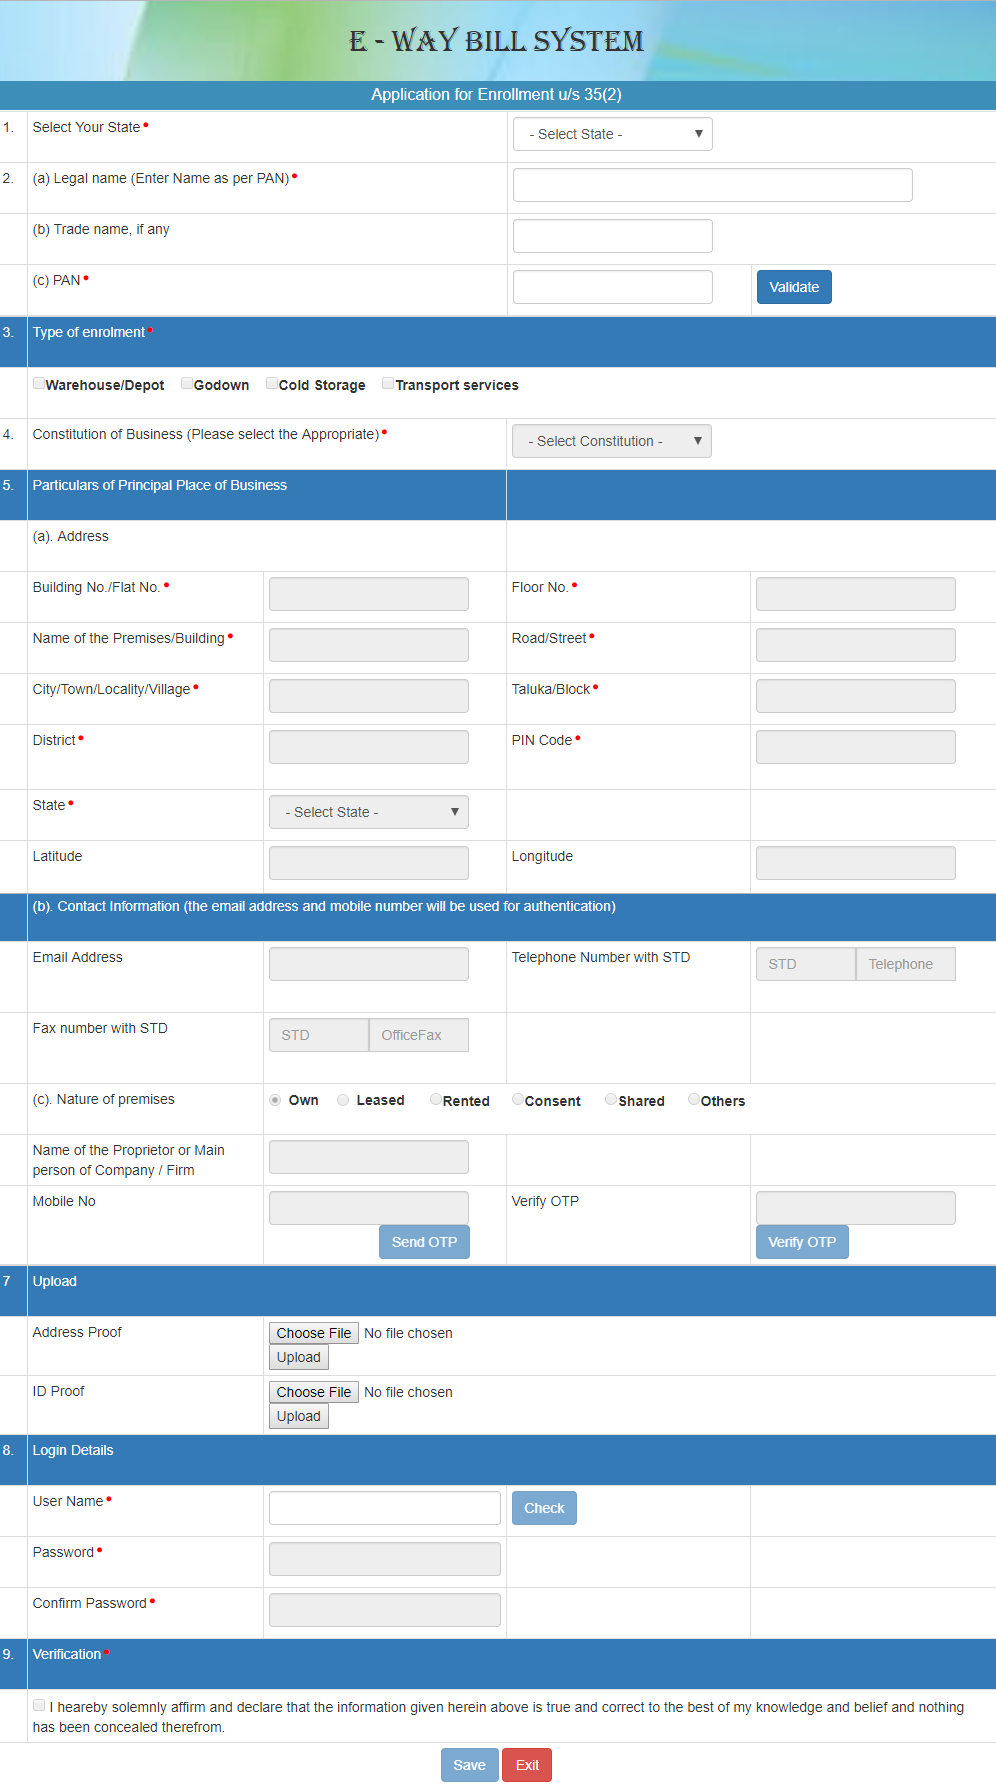Image resolution: width=996 pixels, height=1787 pixels.
Task: Select the Leased premises radio button
Action: [343, 1100]
